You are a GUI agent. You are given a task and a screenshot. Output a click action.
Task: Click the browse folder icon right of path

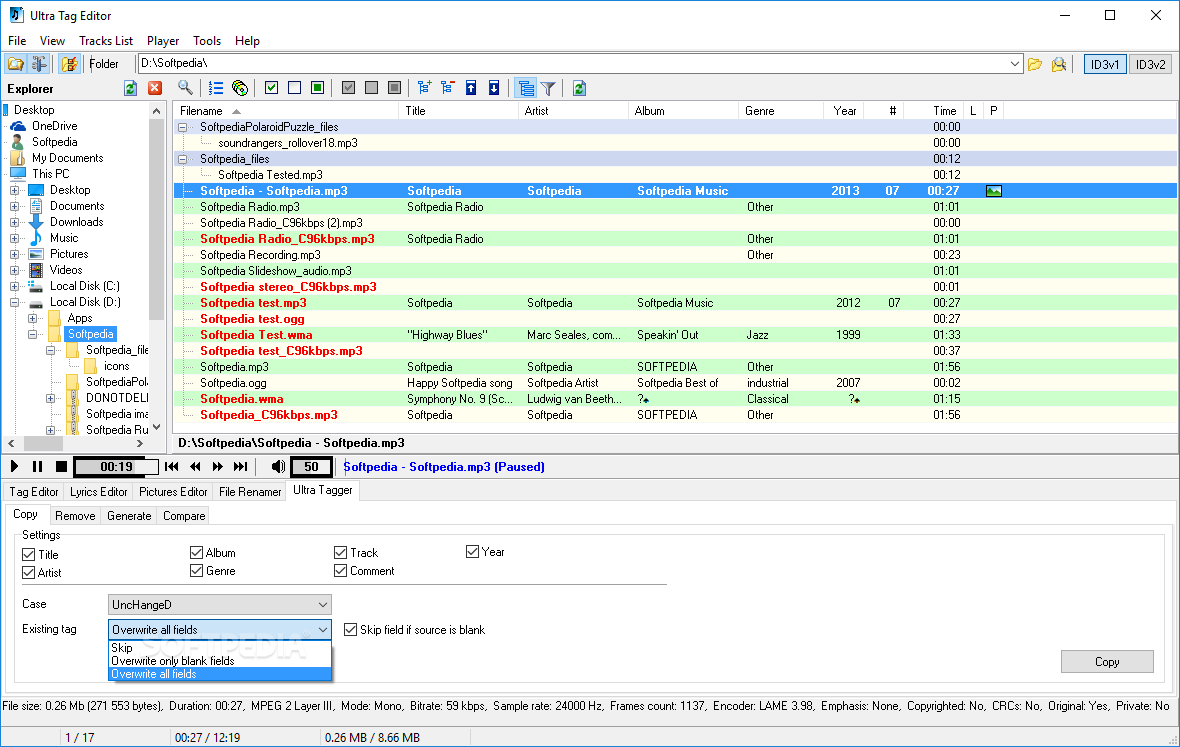pyautogui.click(x=1036, y=64)
